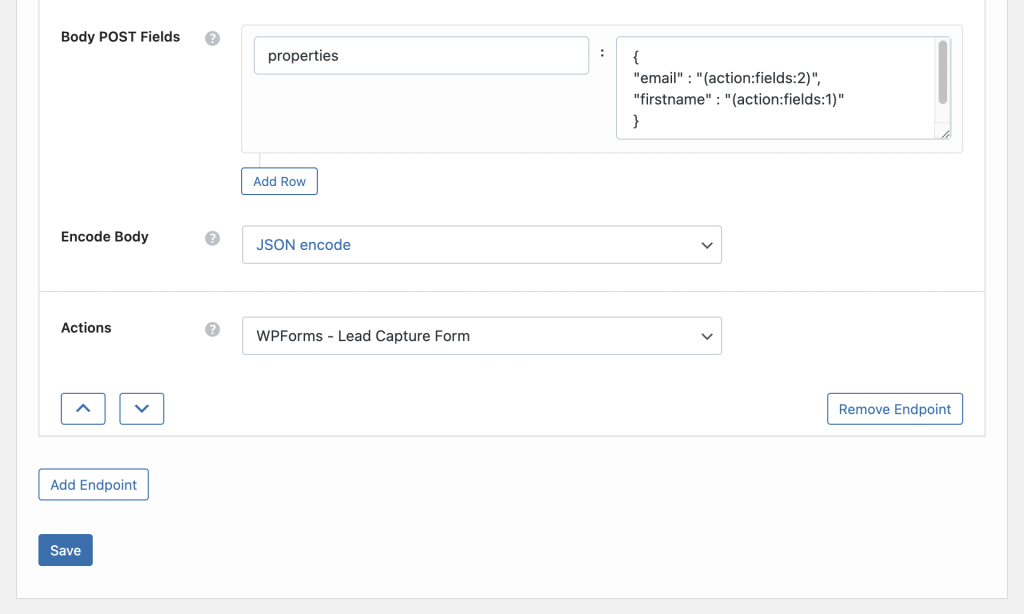Move the endpoint up using the up arrow
1024x614 pixels.
coord(83,408)
